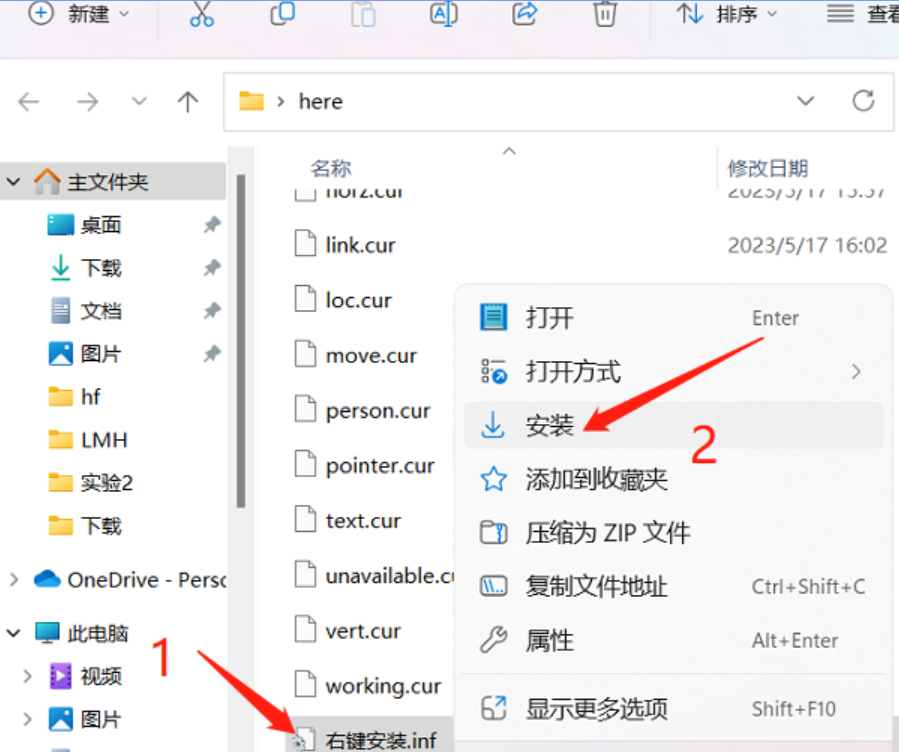Go up one folder with Up arrow

(187, 101)
